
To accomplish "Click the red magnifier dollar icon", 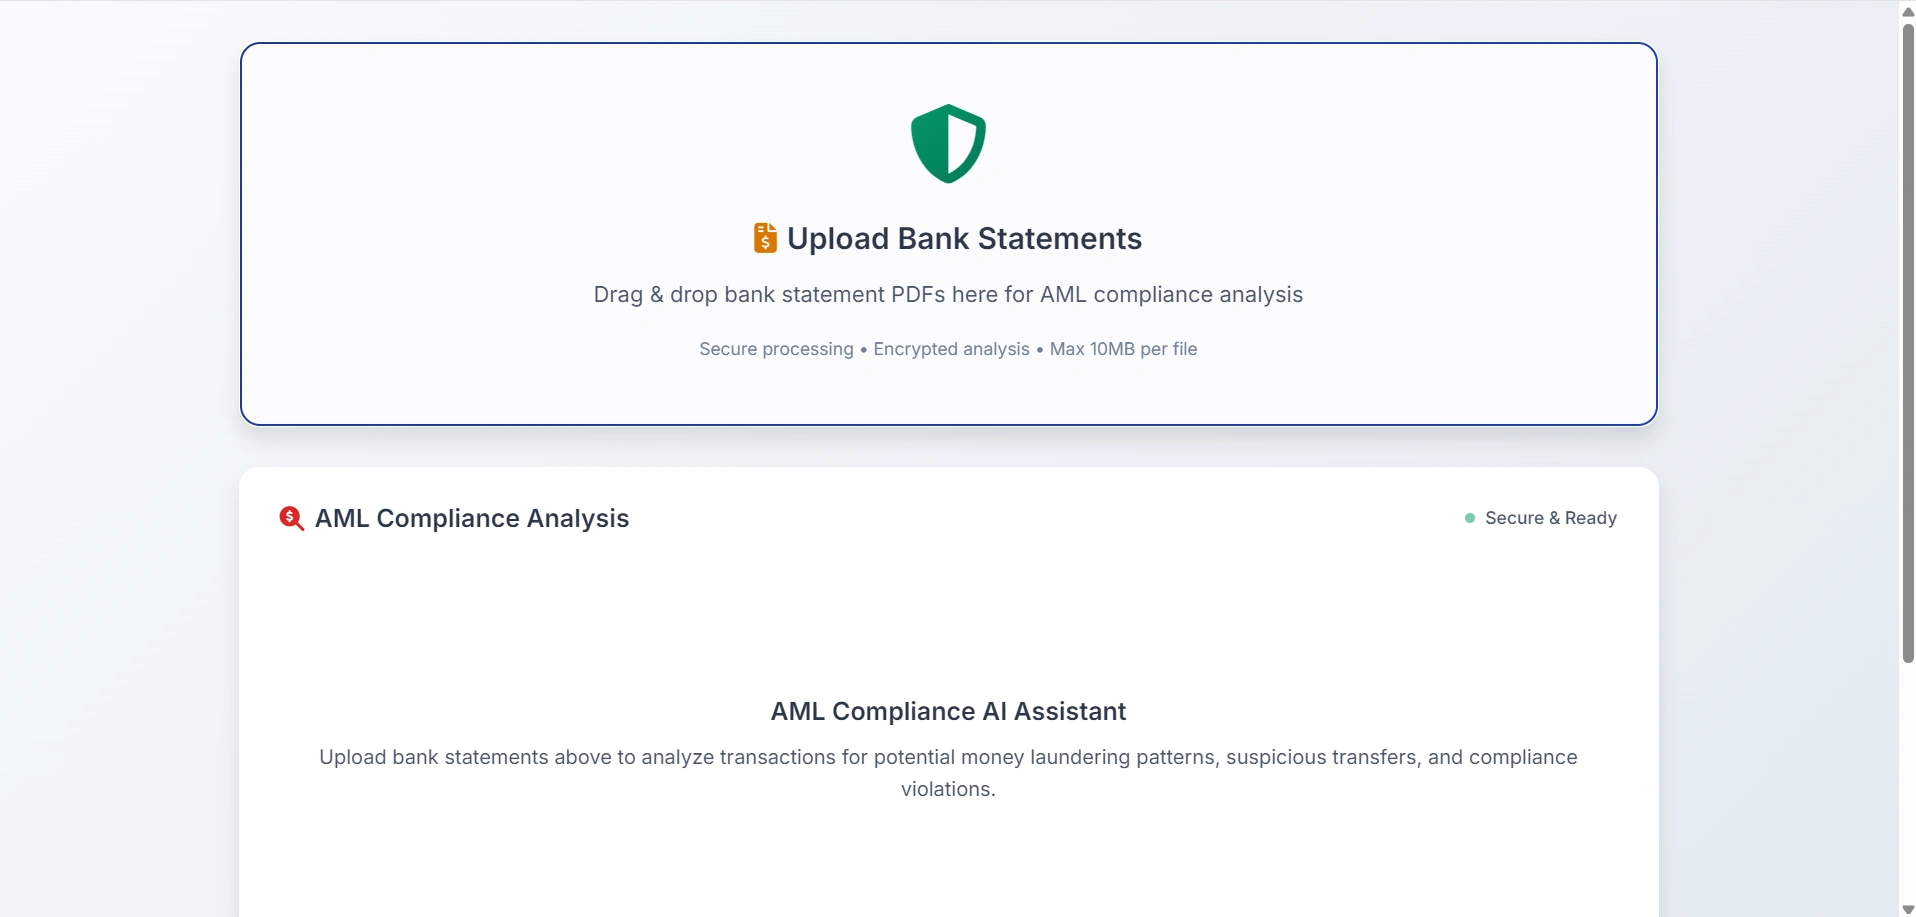I will point(291,518).
